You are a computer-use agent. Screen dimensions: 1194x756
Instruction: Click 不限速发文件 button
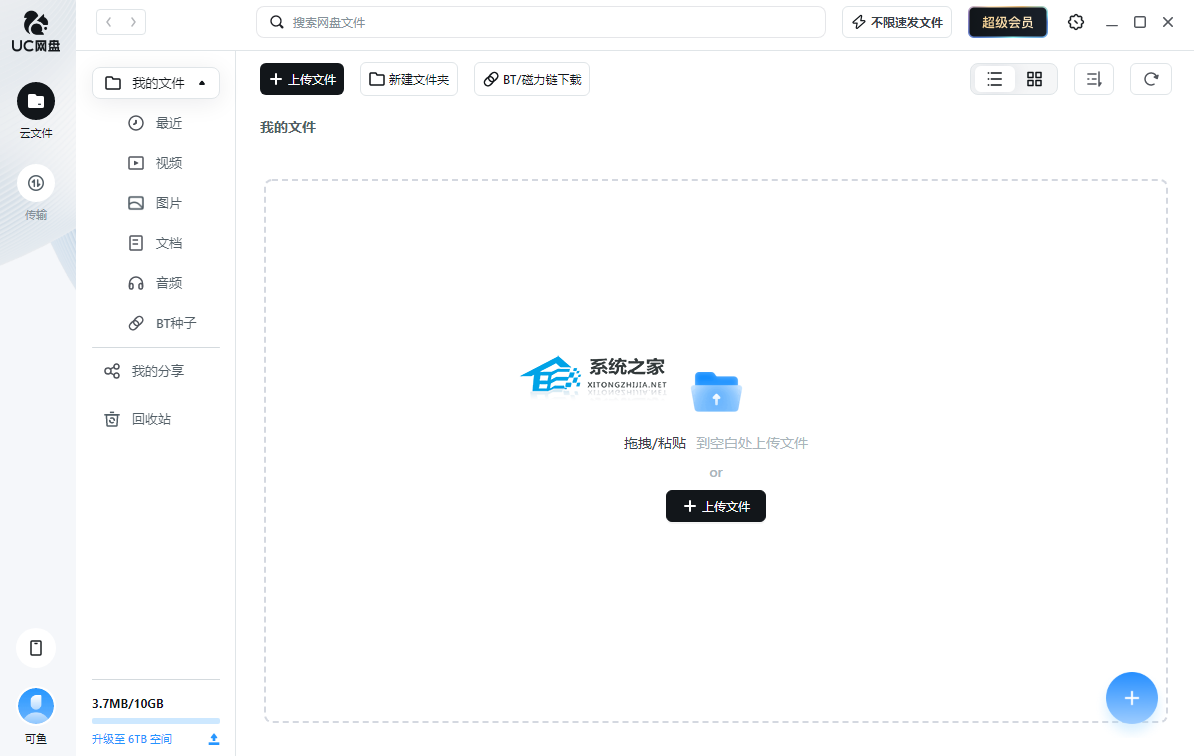pyautogui.click(x=897, y=22)
